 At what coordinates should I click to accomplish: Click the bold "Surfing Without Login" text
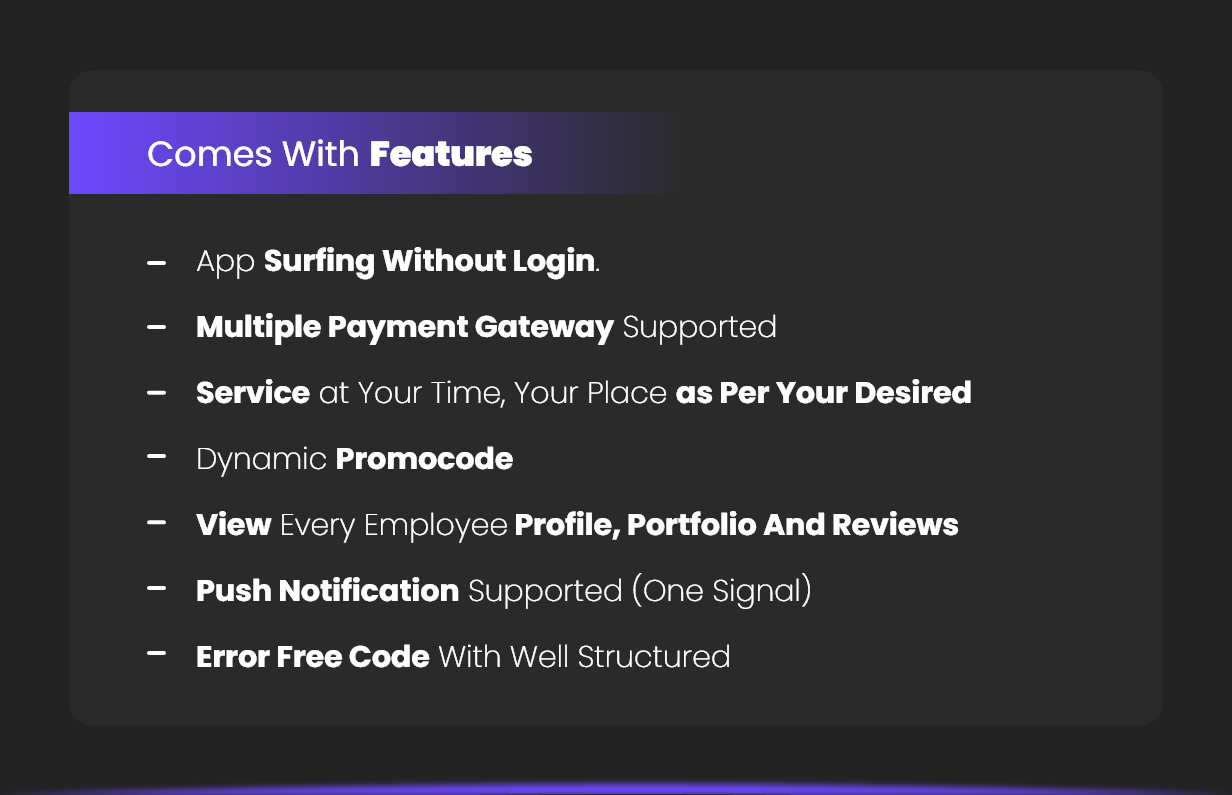(429, 261)
